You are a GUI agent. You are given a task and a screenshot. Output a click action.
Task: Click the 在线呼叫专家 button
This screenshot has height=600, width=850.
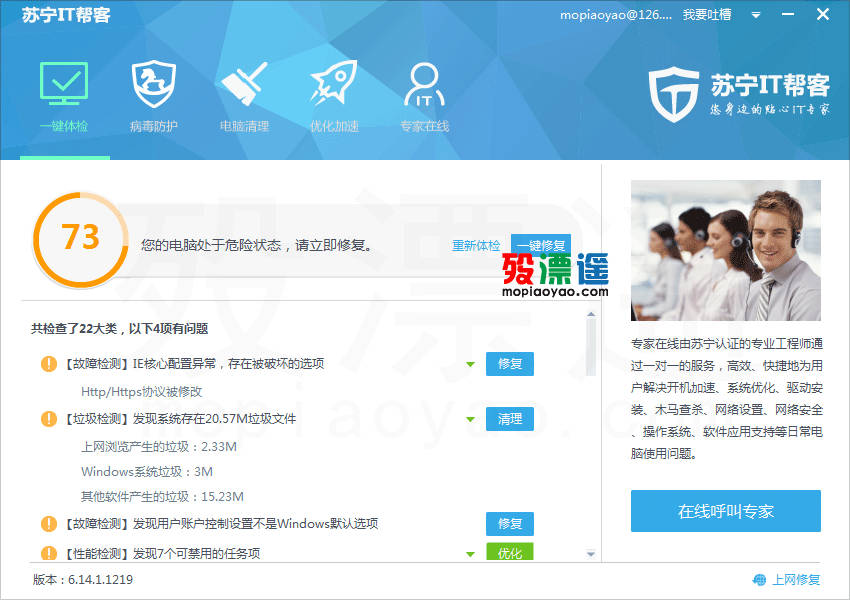click(725, 511)
